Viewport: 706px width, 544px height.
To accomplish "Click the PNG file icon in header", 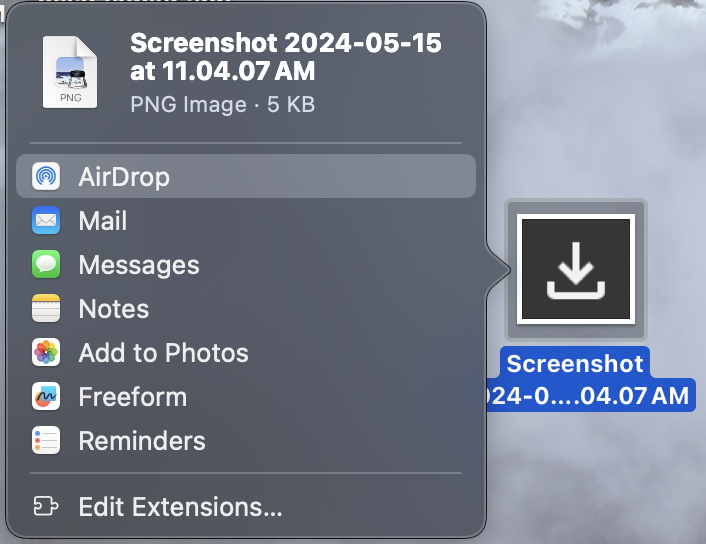I will coord(69,72).
